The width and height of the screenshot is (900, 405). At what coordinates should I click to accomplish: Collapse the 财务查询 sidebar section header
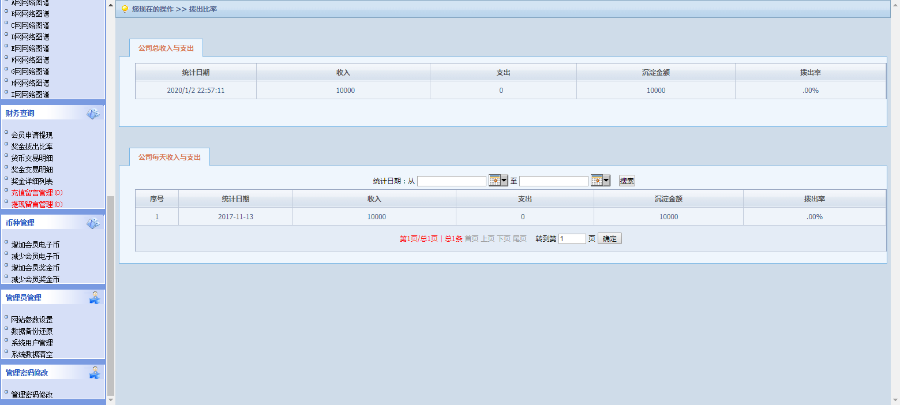point(52,114)
